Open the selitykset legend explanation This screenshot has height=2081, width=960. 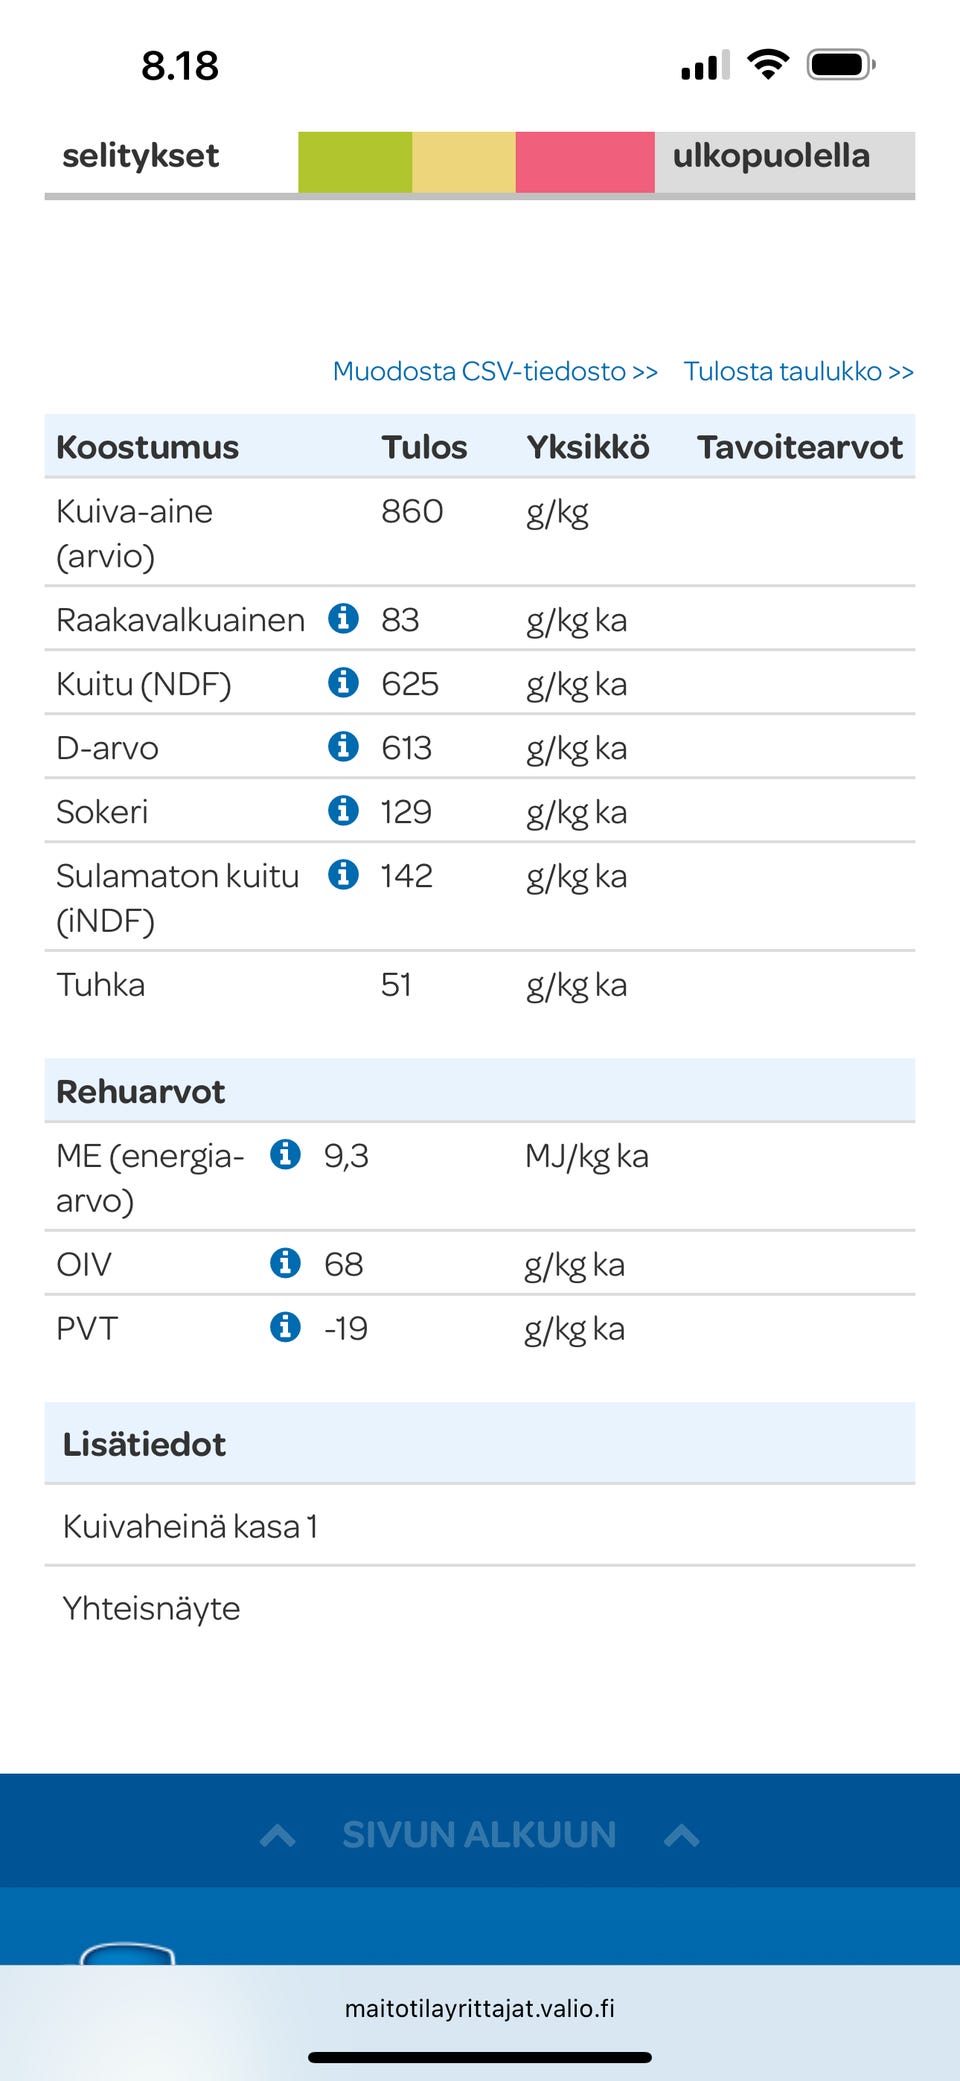[141, 156]
